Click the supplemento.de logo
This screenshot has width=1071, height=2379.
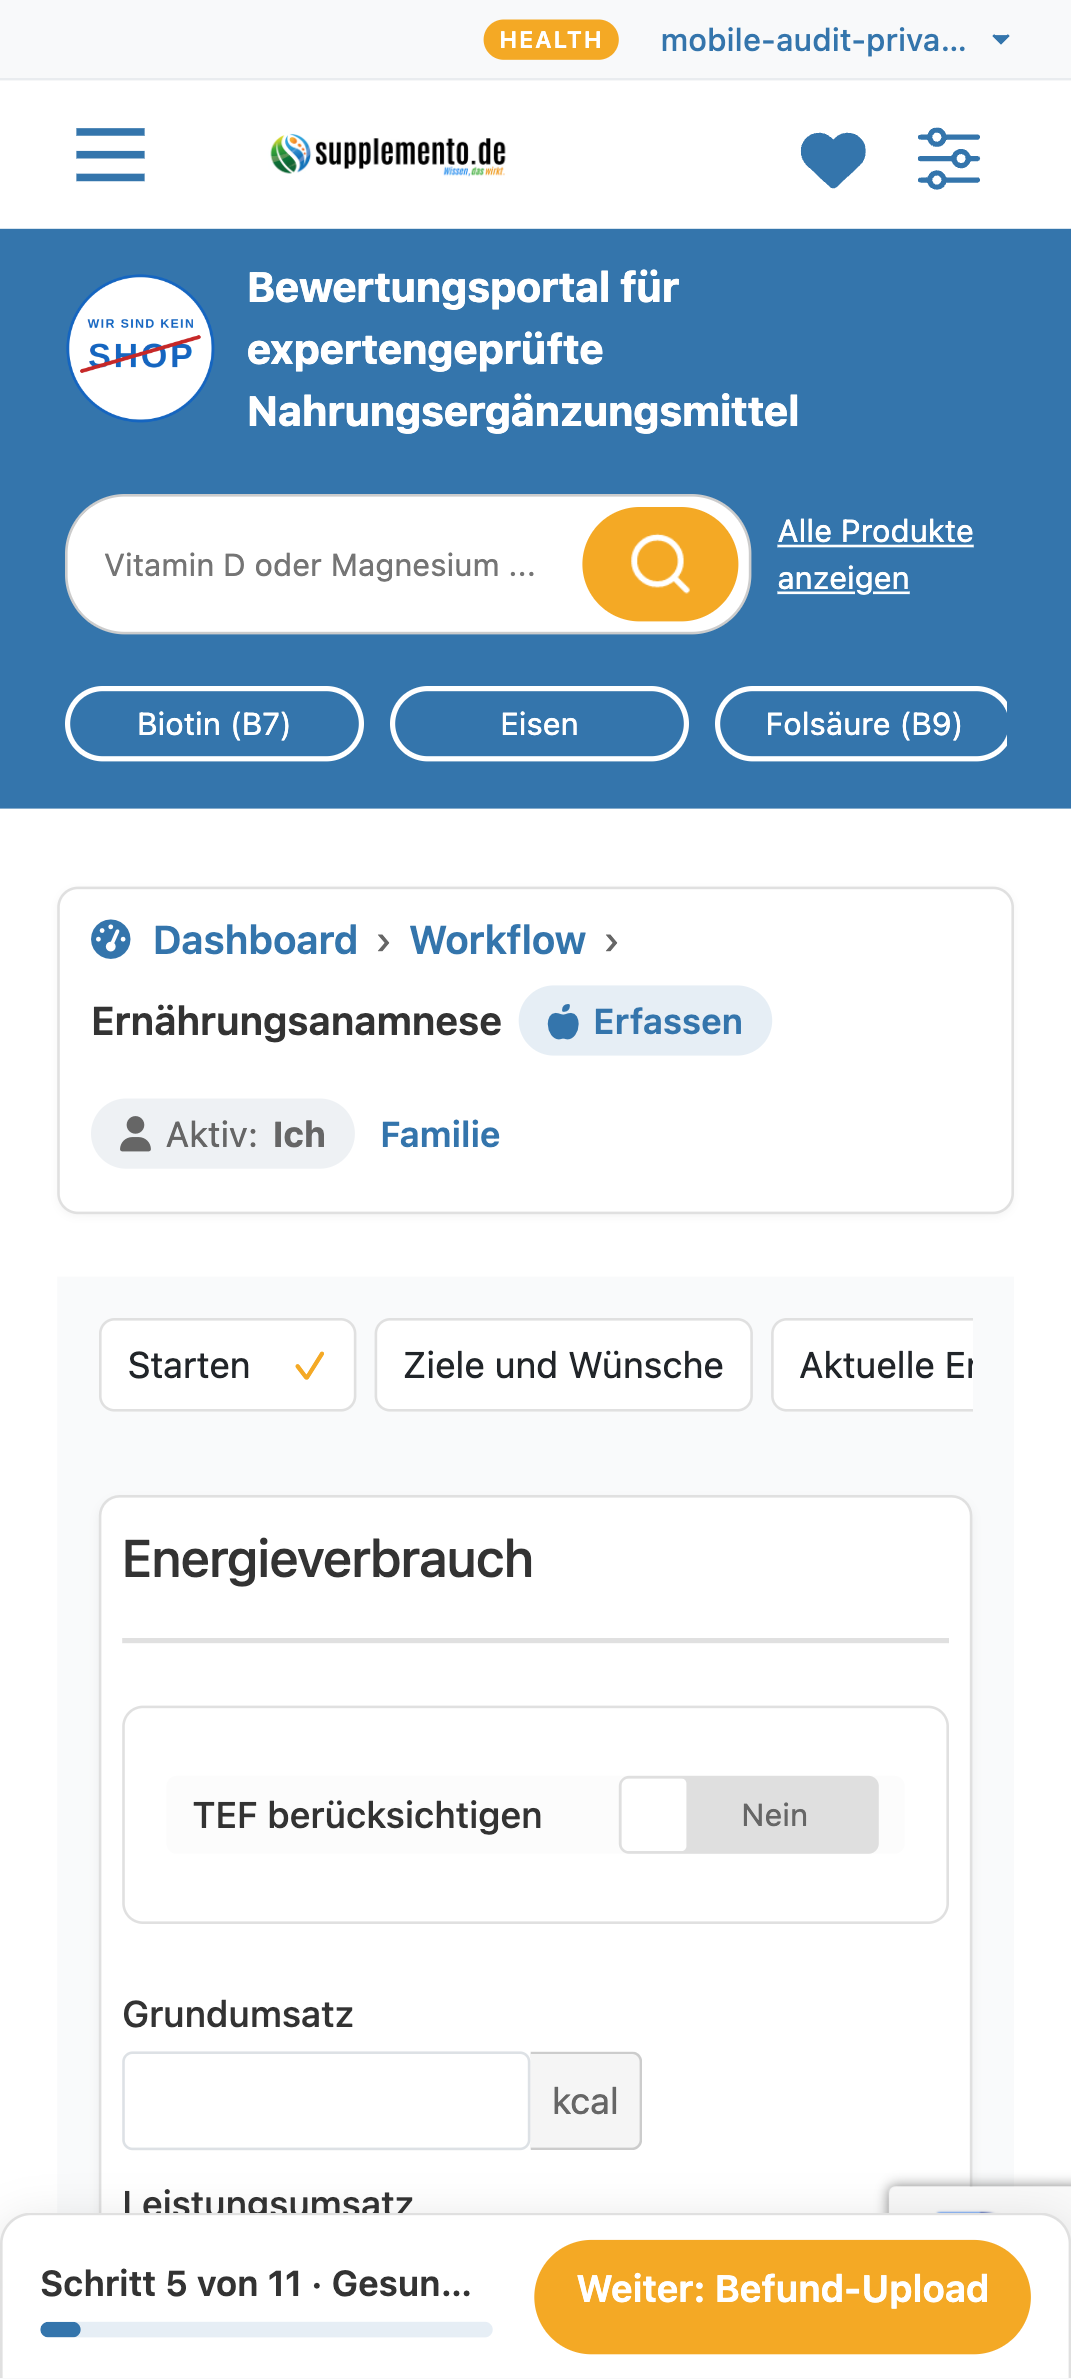pos(388,154)
